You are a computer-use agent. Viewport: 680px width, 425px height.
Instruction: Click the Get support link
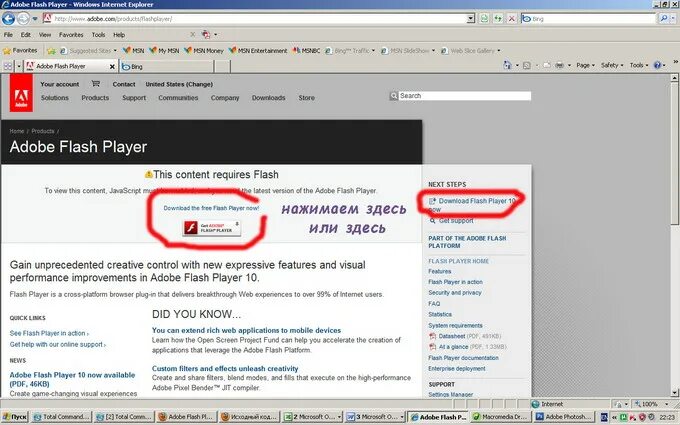tap(456, 221)
